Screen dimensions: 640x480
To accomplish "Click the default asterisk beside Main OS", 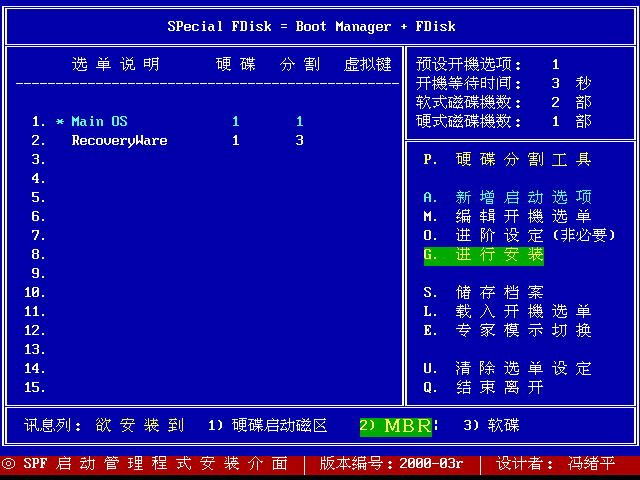I will pyautogui.click(x=60, y=122).
